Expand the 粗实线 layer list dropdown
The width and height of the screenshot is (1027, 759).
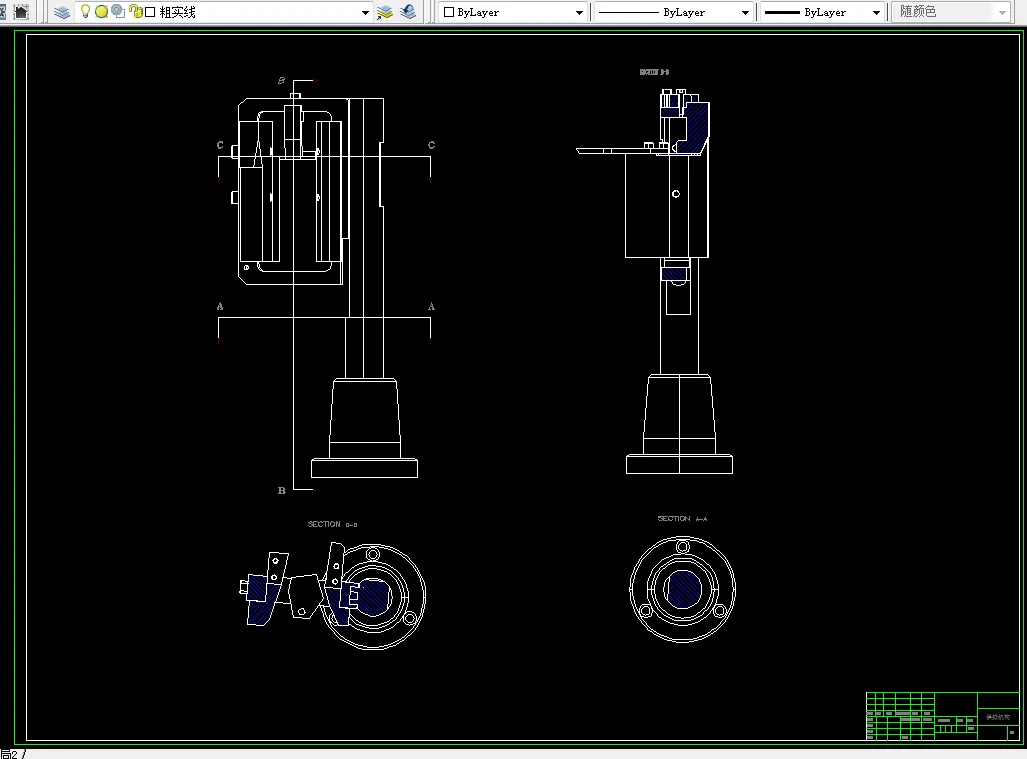[x=365, y=12]
